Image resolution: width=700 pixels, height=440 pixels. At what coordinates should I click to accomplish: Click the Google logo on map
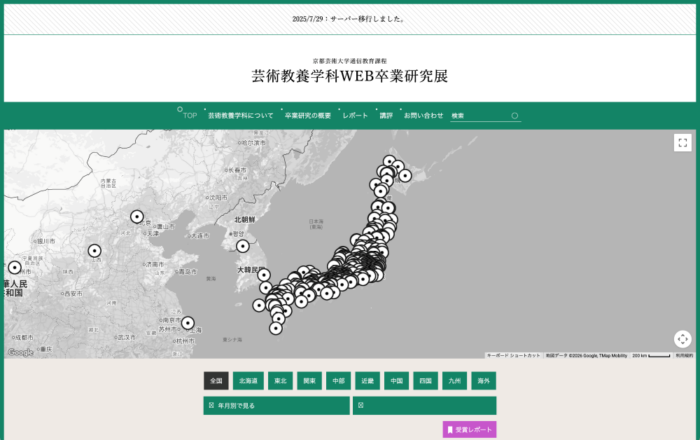point(21,352)
